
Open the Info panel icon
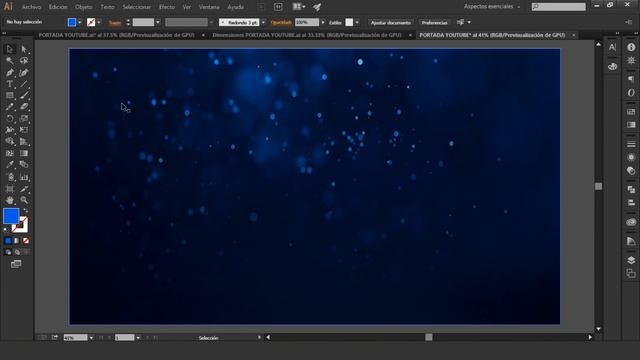coord(631,47)
